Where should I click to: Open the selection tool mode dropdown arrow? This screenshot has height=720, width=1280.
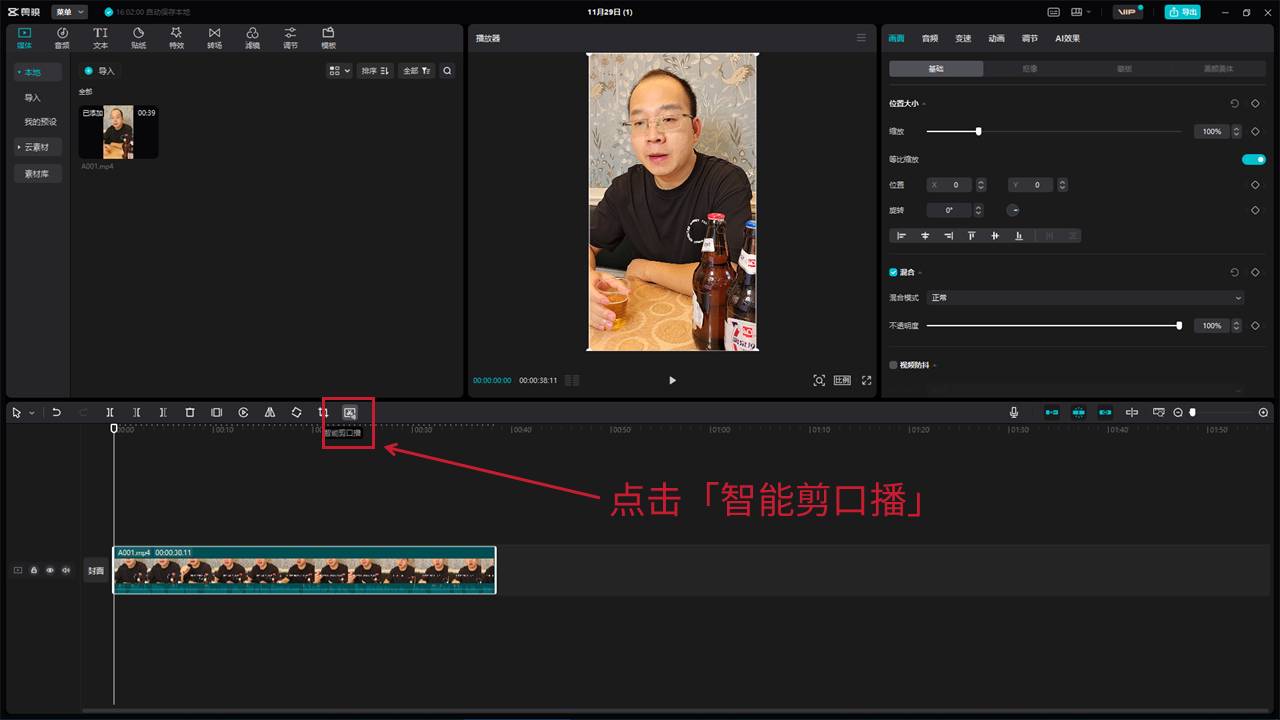click(31, 413)
